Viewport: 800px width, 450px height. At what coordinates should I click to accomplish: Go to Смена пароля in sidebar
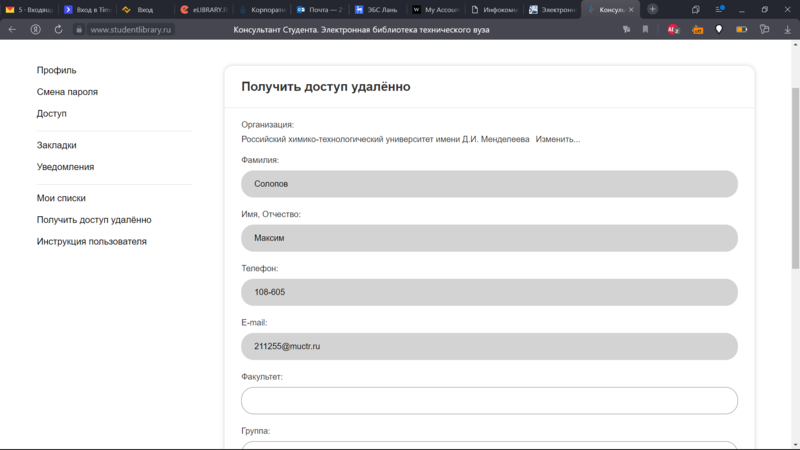click(x=67, y=92)
